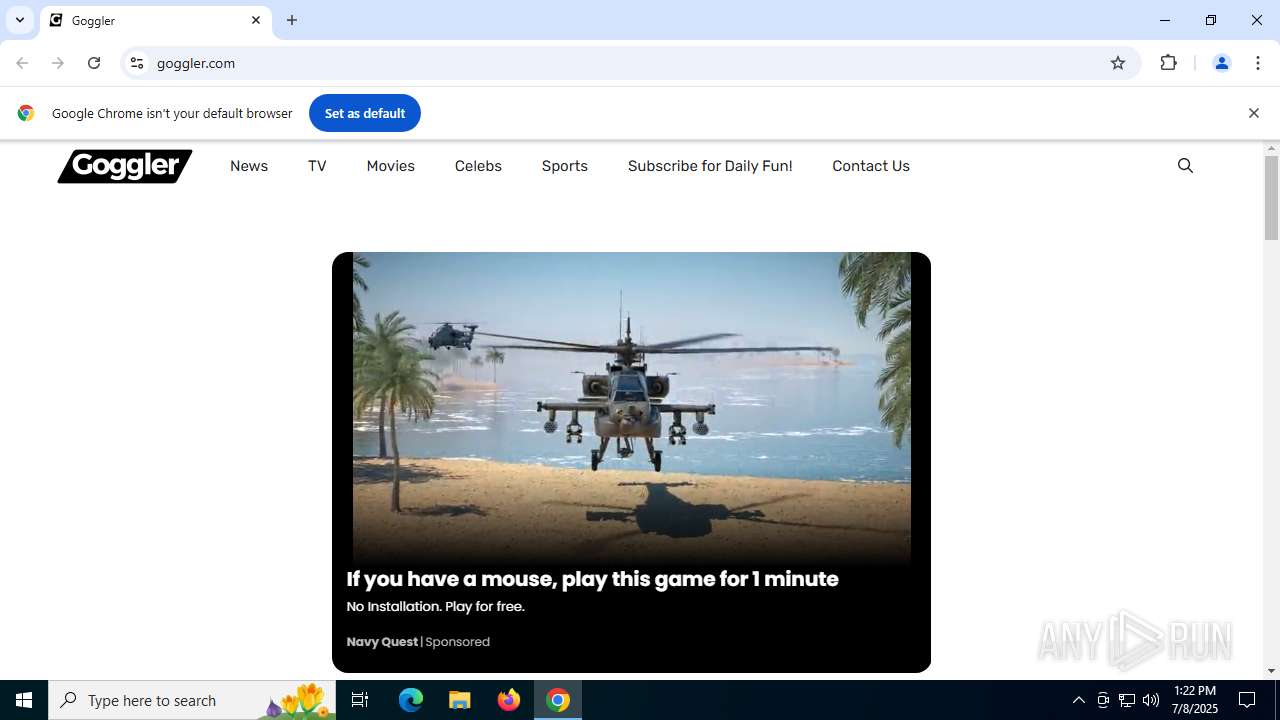Screen dimensions: 1280x720
Task: Click scrollbar up arrow
Action: pos(1271,148)
